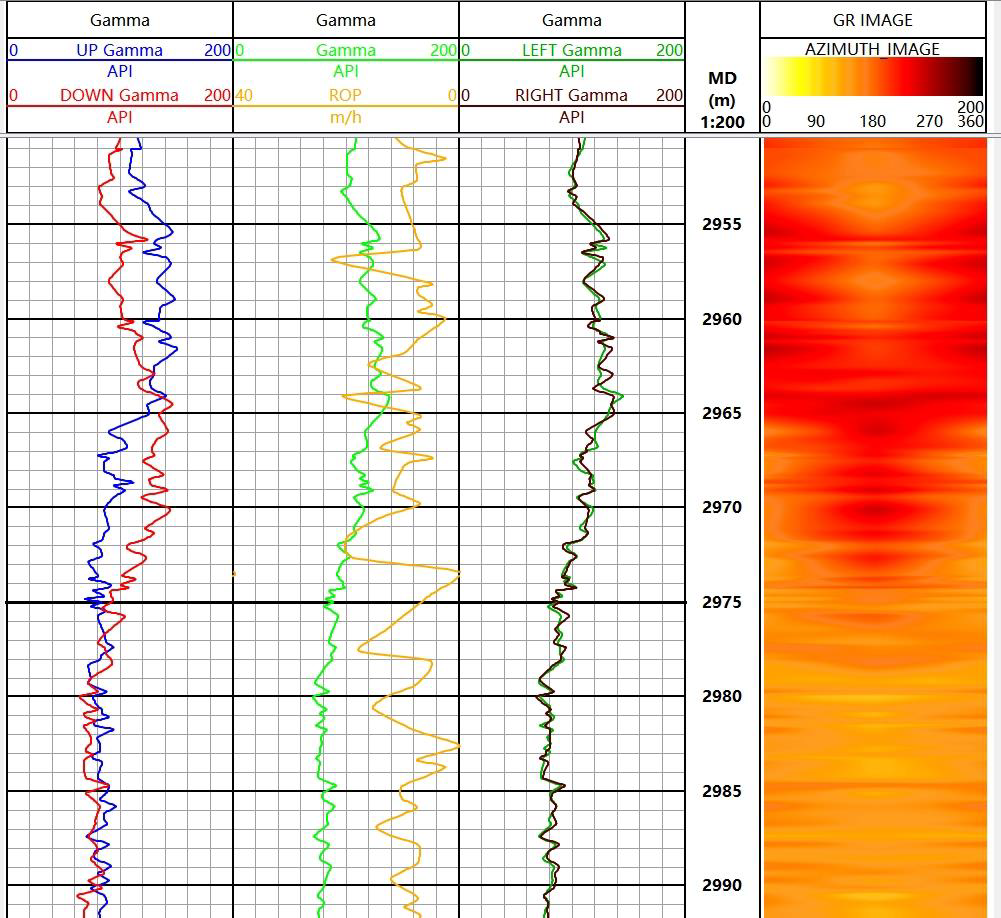1001x918 pixels.
Task: Click the UP Gamma curve label
Action: coord(119,50)
